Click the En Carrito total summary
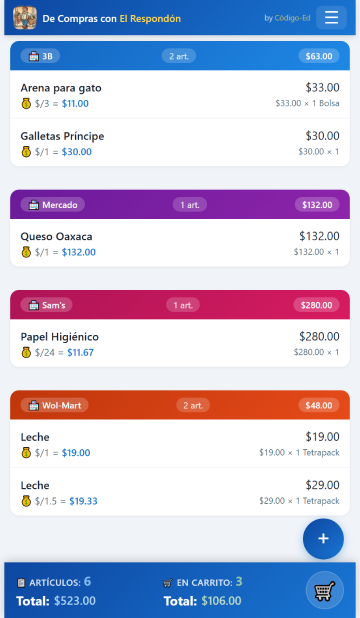This screenshot has height=618, width=360. (x=203, y=591)
